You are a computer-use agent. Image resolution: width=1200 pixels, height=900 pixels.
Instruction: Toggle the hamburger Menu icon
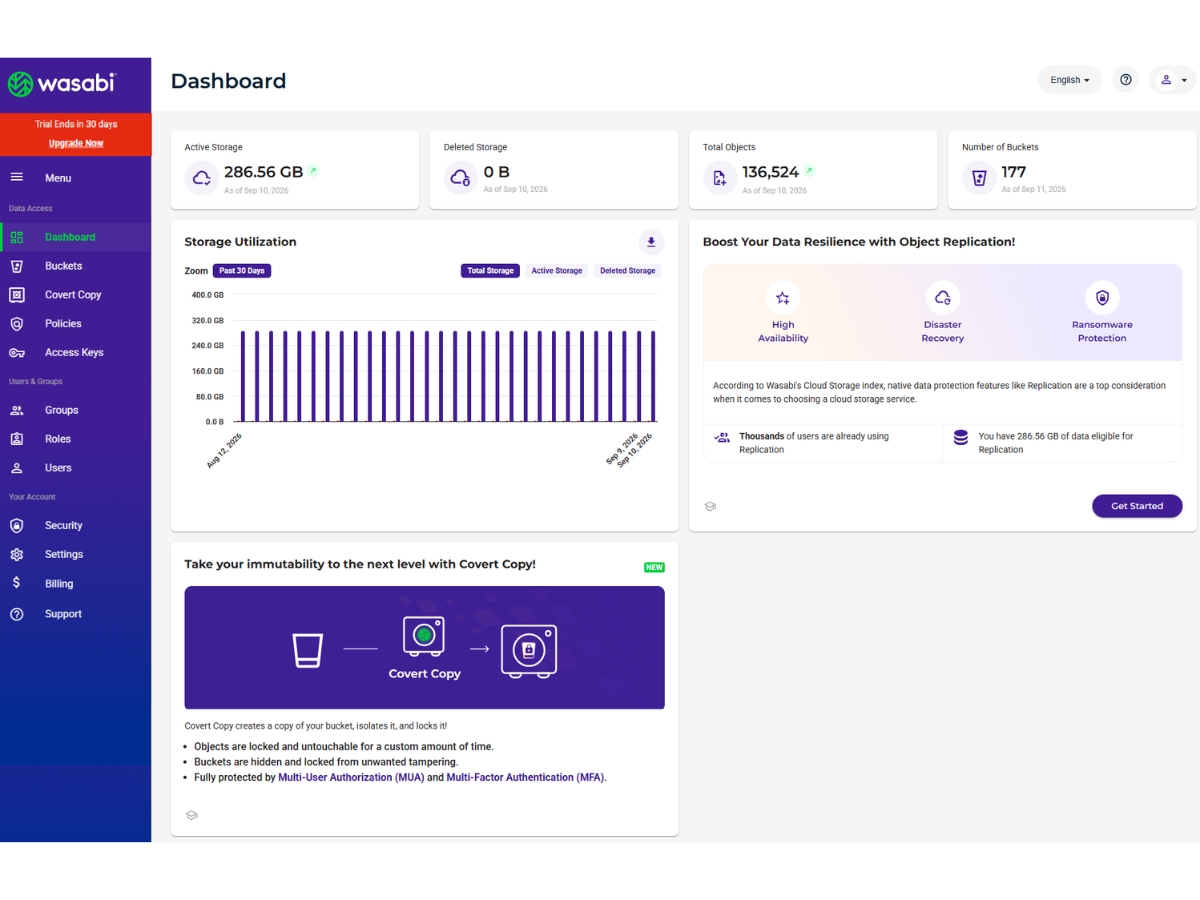(x=16, y=177)
